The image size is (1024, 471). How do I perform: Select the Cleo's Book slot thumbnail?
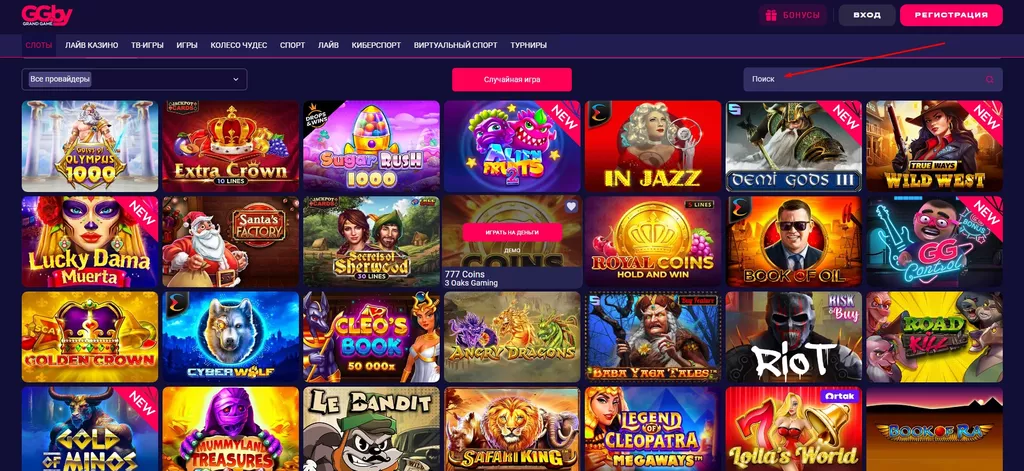tap(371, 336)
